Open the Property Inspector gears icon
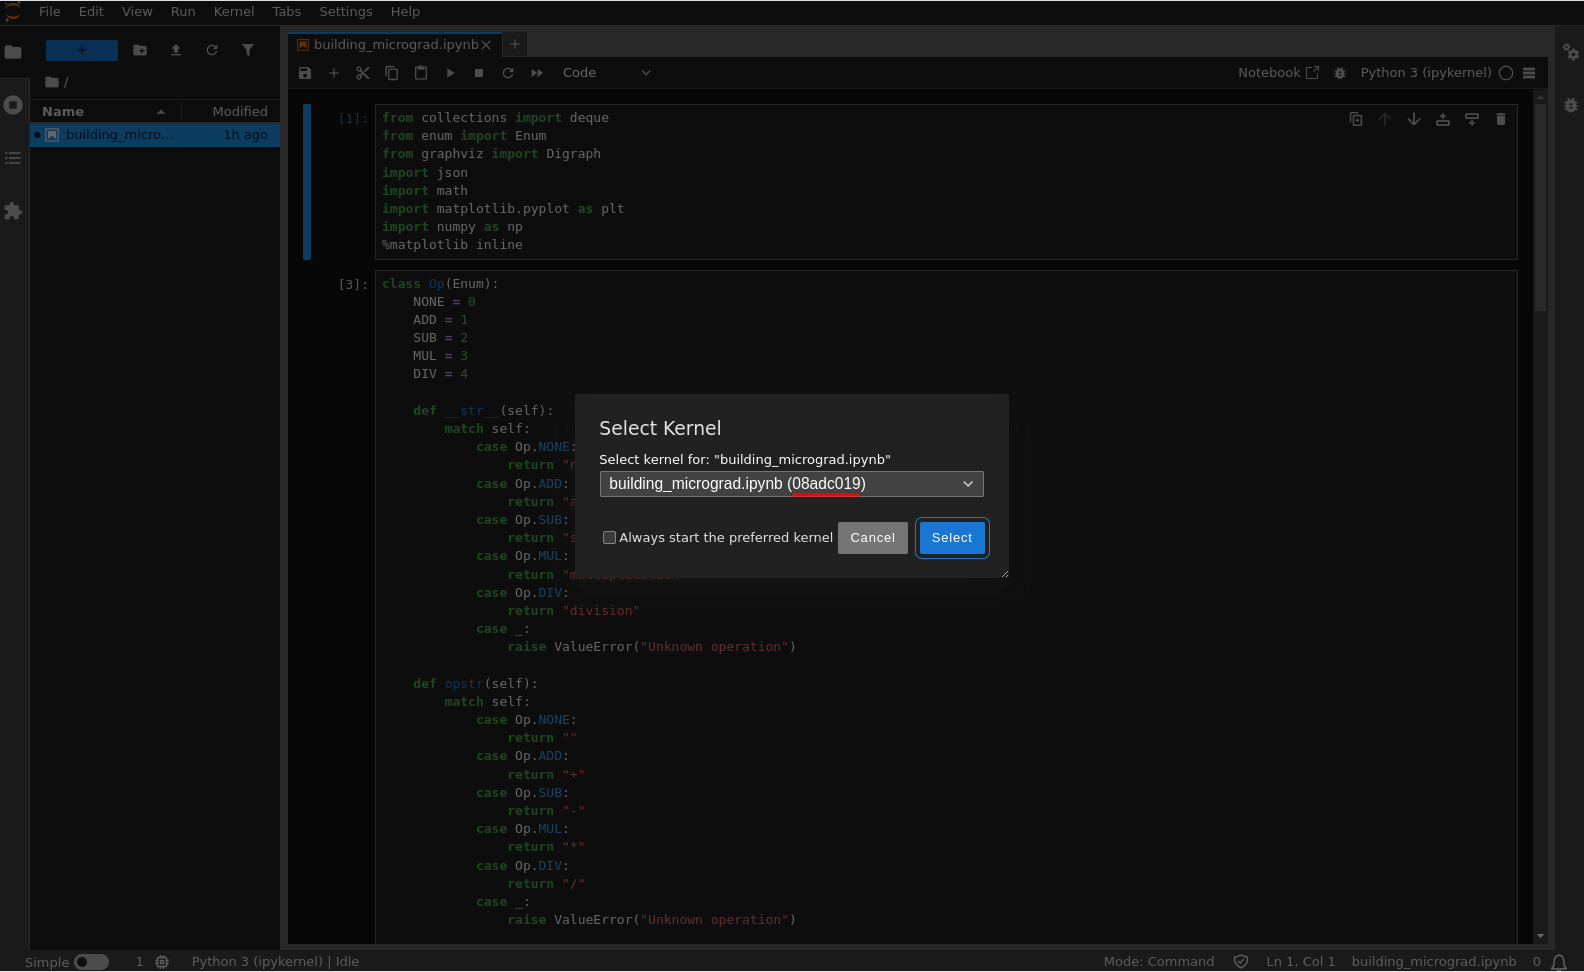This screenshot has height=972, width=1584. pyautogui.click(x=1571, y=52)
